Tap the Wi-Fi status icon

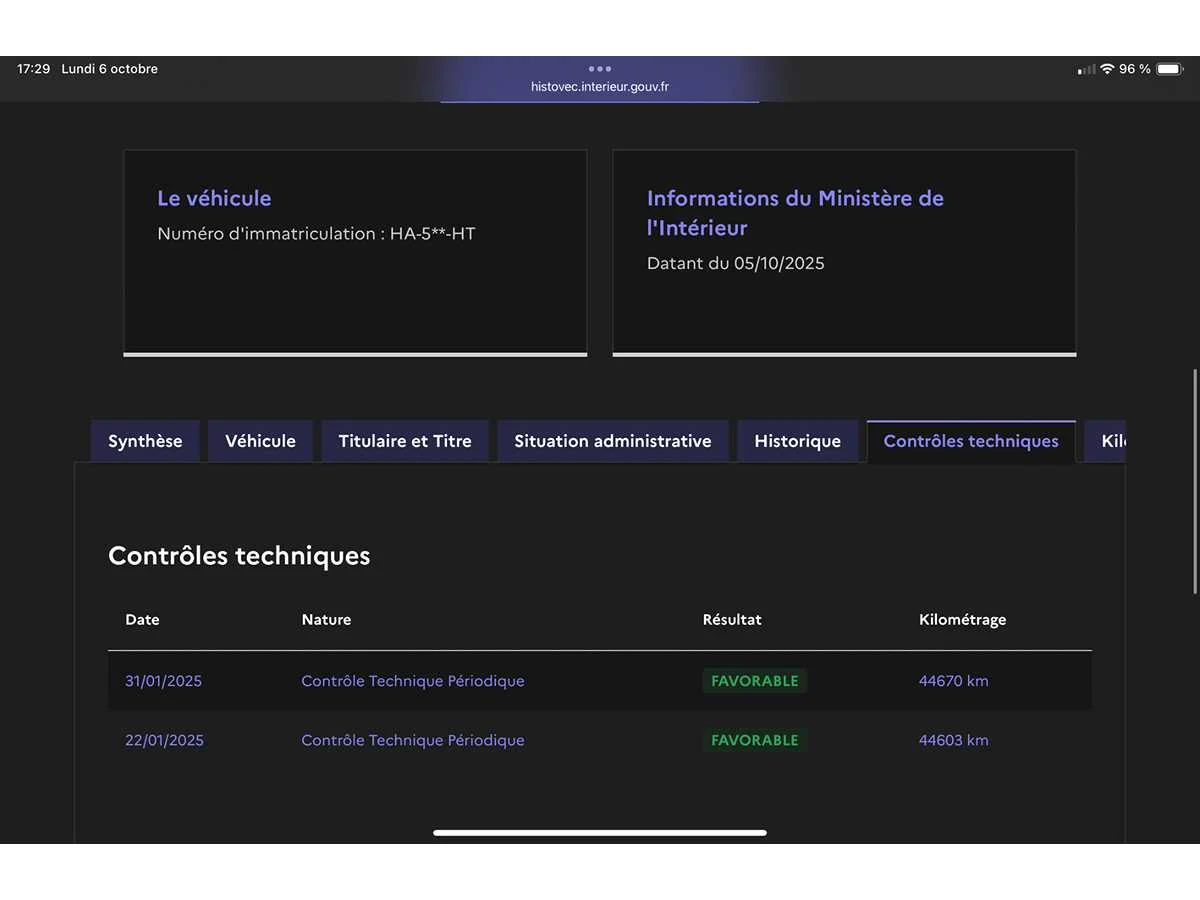coord(1107,69)
